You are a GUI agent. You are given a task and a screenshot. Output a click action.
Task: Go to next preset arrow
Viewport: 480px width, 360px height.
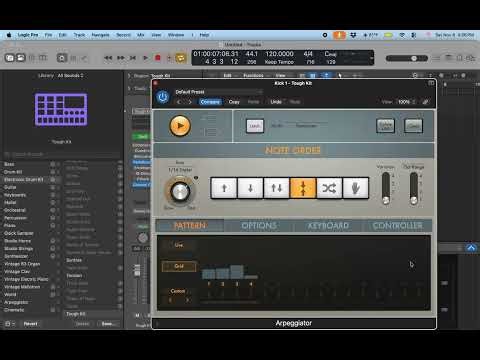[190, 102]
